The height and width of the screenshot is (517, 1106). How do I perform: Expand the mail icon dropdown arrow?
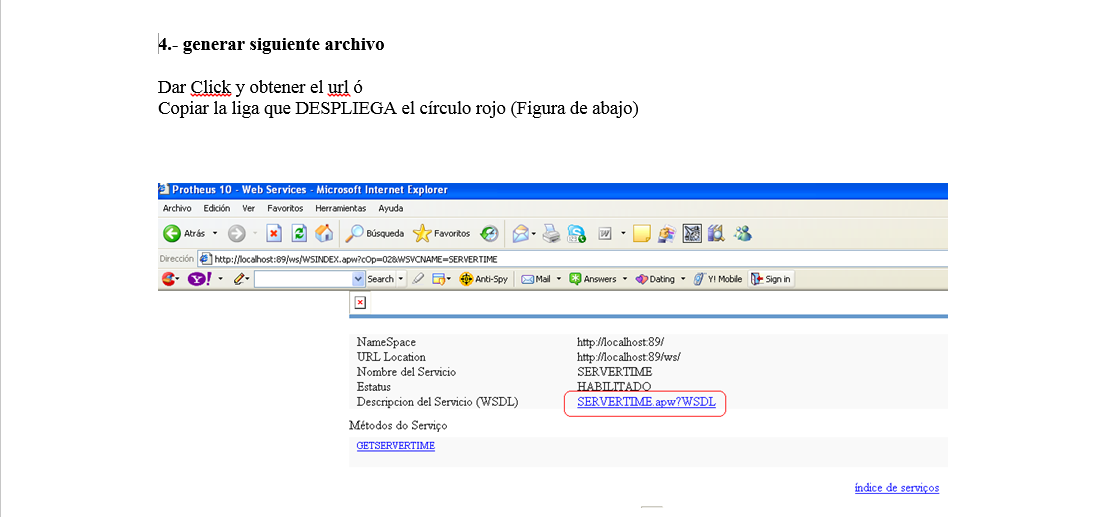point(534,233)
